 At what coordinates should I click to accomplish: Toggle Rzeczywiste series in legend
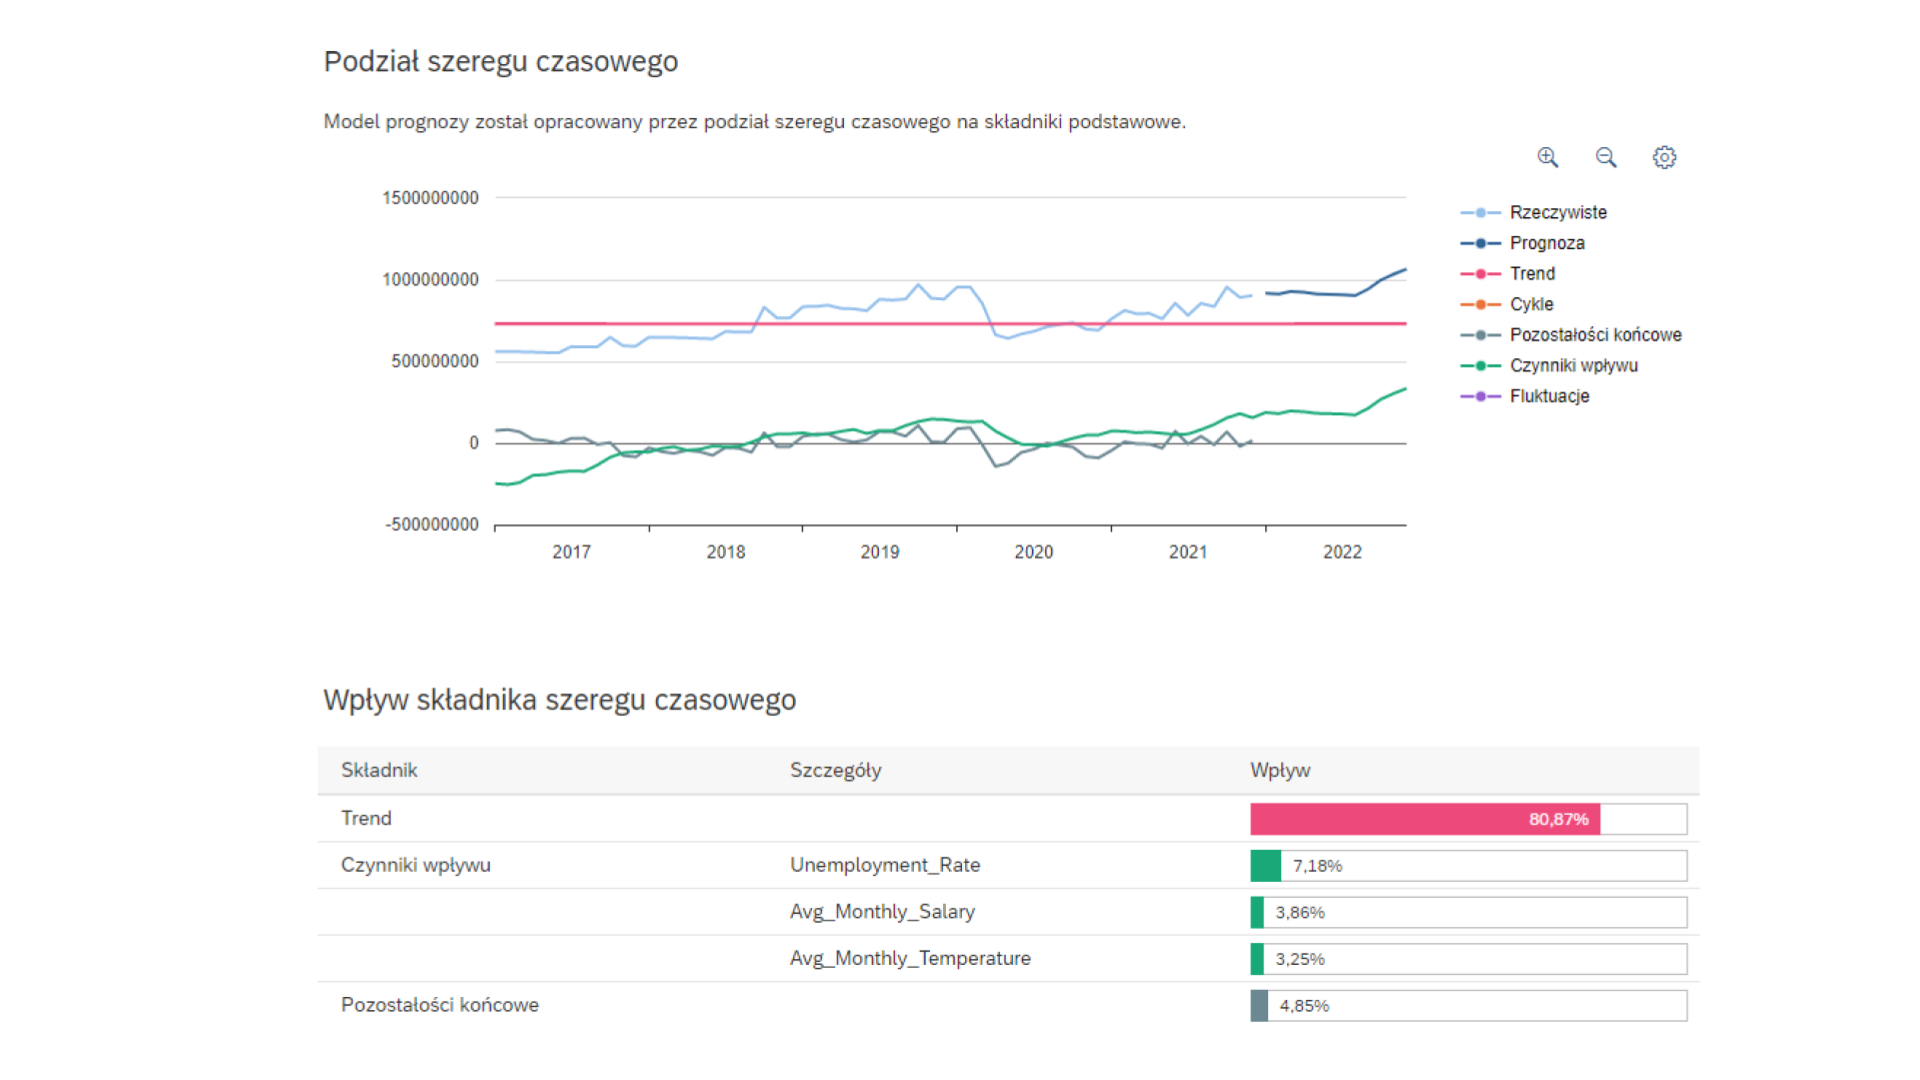coord(1557,212)
